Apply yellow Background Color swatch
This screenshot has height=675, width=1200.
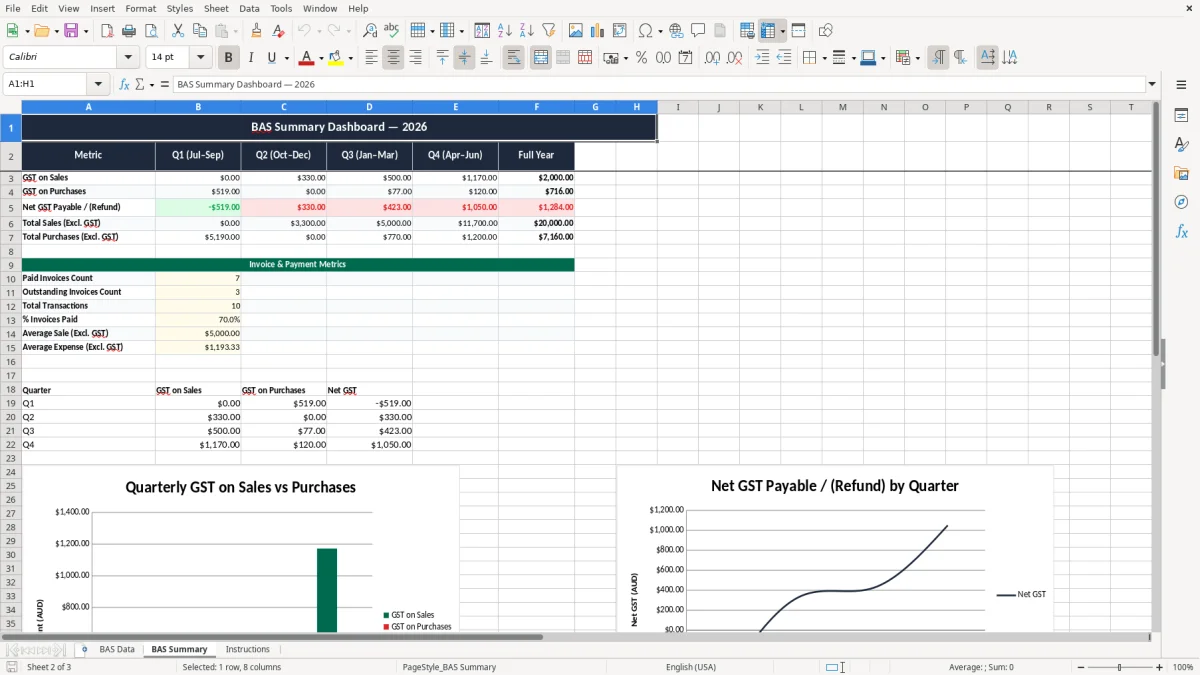point(336,58)
